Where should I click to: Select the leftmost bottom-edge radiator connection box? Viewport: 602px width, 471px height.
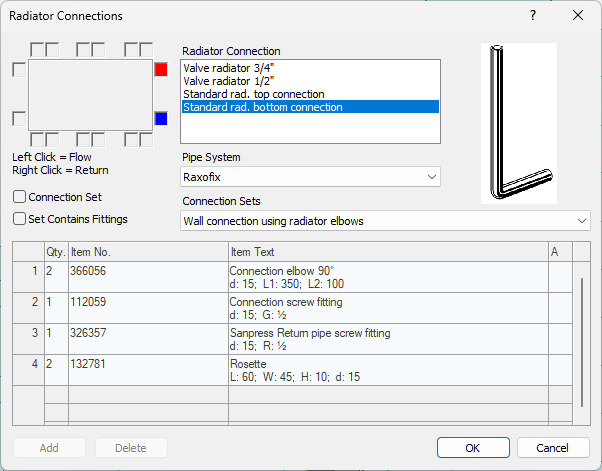(x=37, y=140)
